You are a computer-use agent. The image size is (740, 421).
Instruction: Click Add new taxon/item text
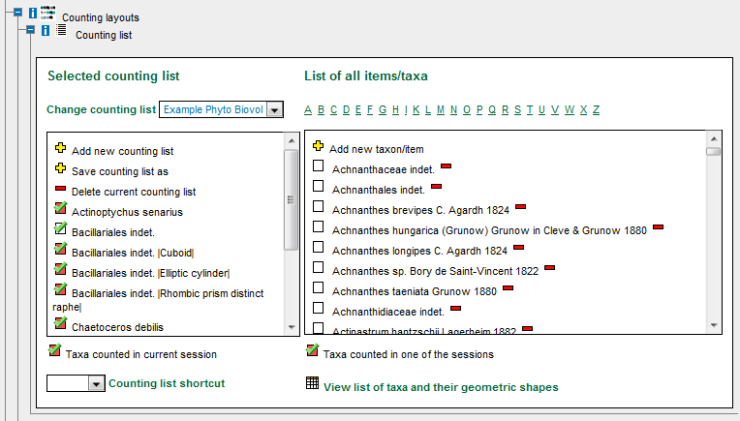[377, 149]
